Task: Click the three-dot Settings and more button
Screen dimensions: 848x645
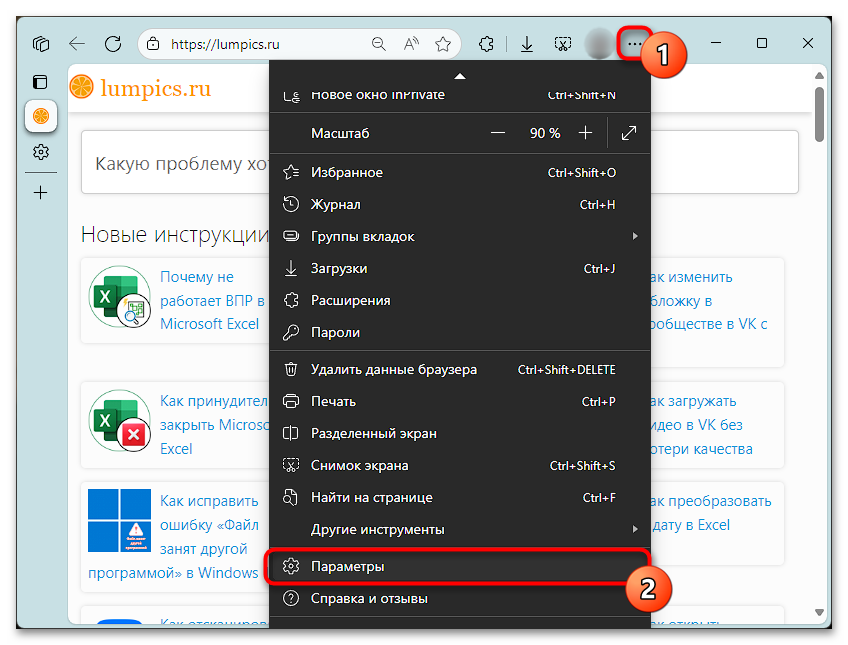Action: (x=635, y=44)
